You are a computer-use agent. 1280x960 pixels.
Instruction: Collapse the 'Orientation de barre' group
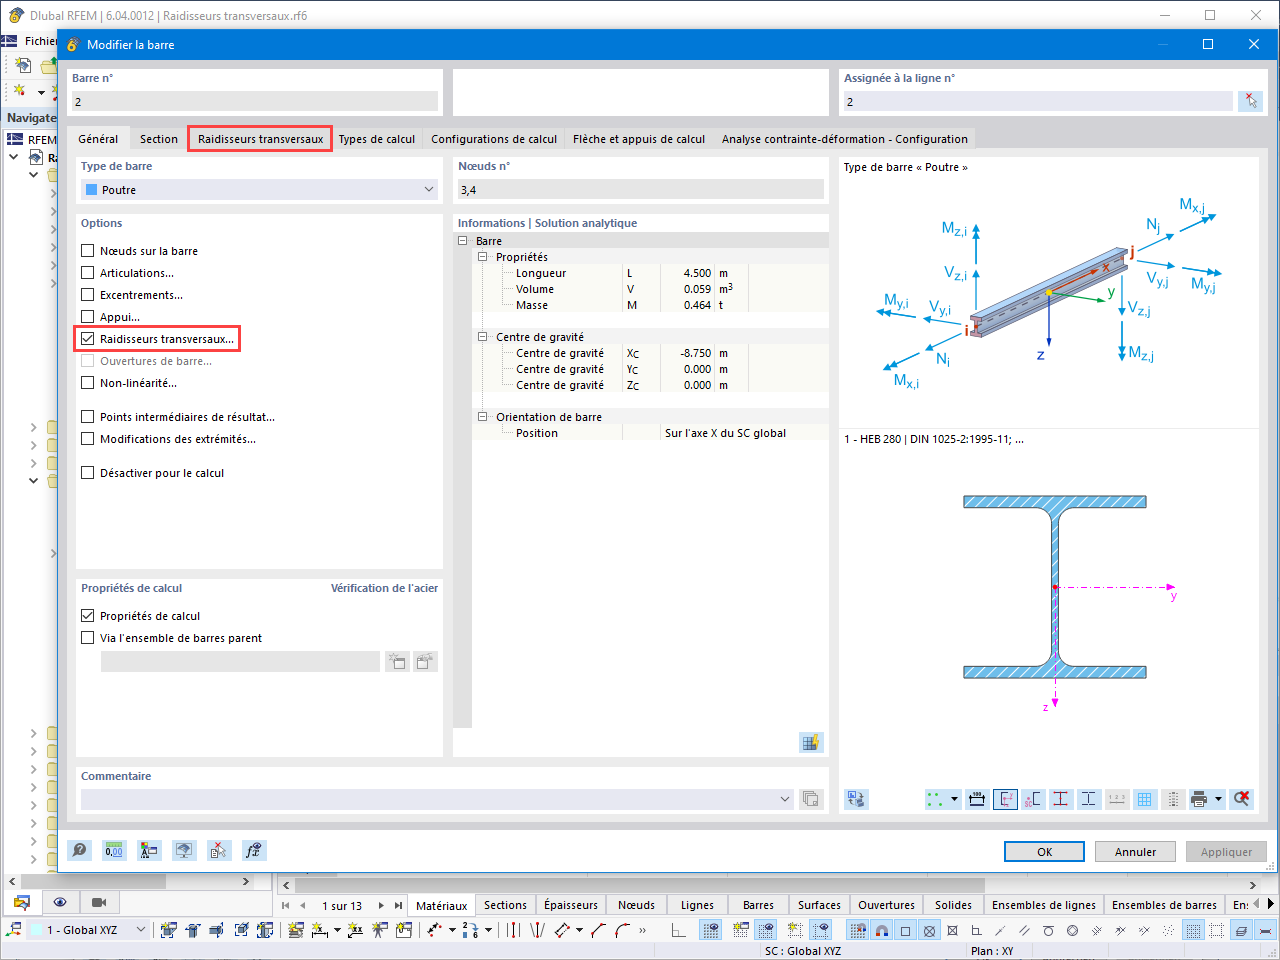click(x=483, y=417)
